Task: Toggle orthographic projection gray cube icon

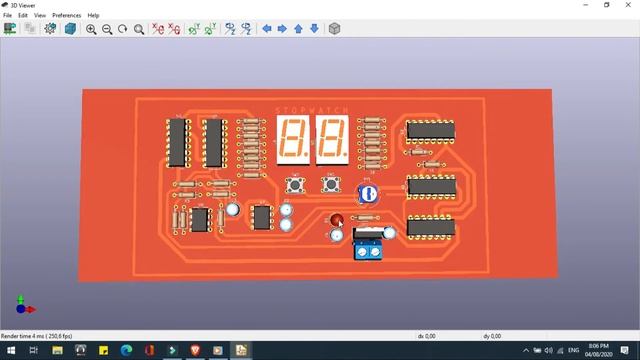Action: click(334, 29)
